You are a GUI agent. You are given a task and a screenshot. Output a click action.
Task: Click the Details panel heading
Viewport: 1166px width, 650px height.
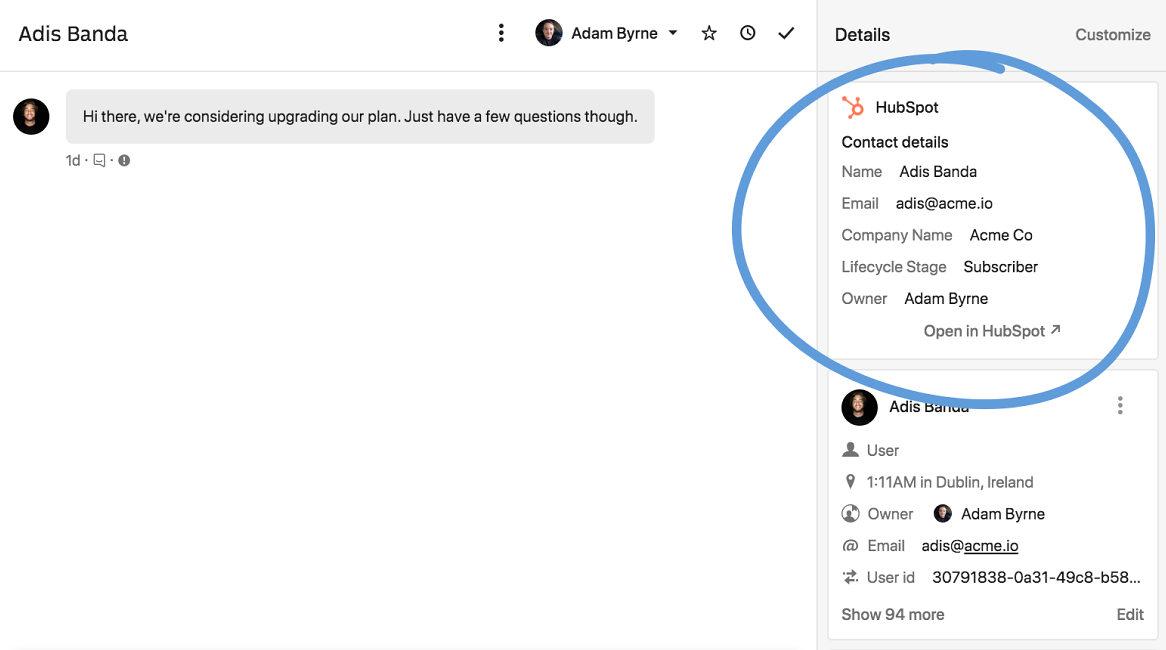862,34
